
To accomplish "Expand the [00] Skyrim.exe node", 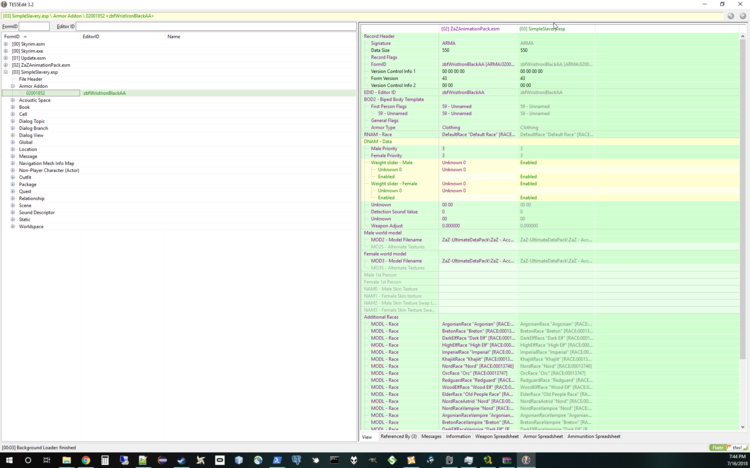I will [6, 51].
